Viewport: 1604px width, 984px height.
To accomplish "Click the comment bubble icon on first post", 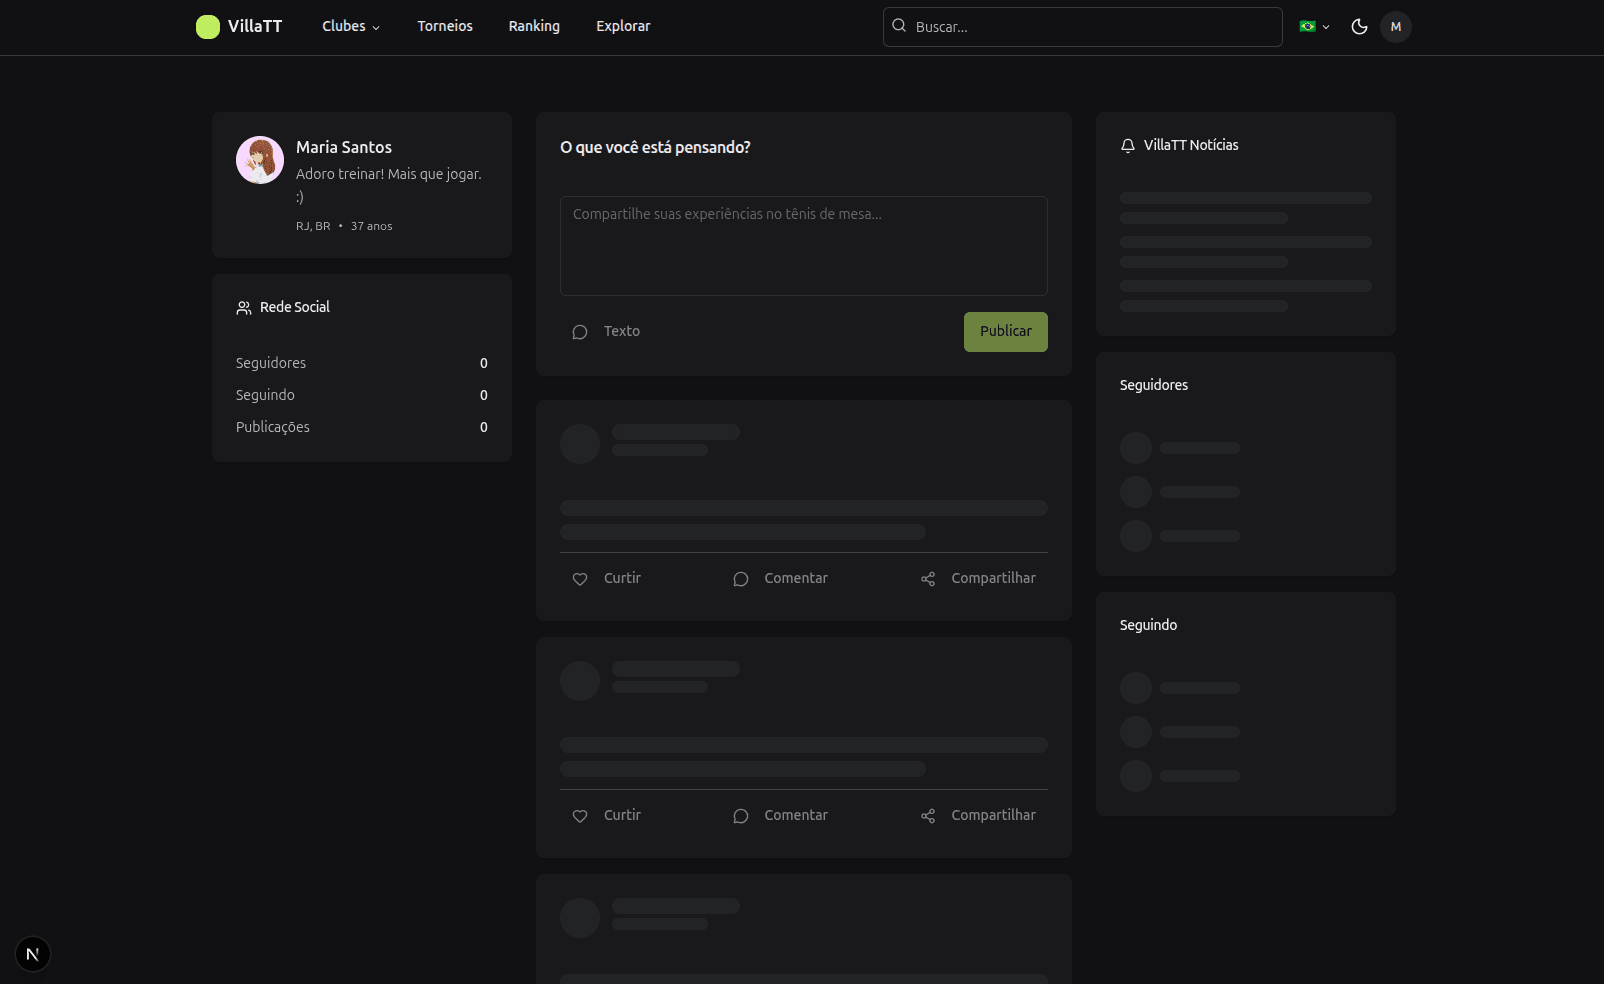I will tap(740, 579).
